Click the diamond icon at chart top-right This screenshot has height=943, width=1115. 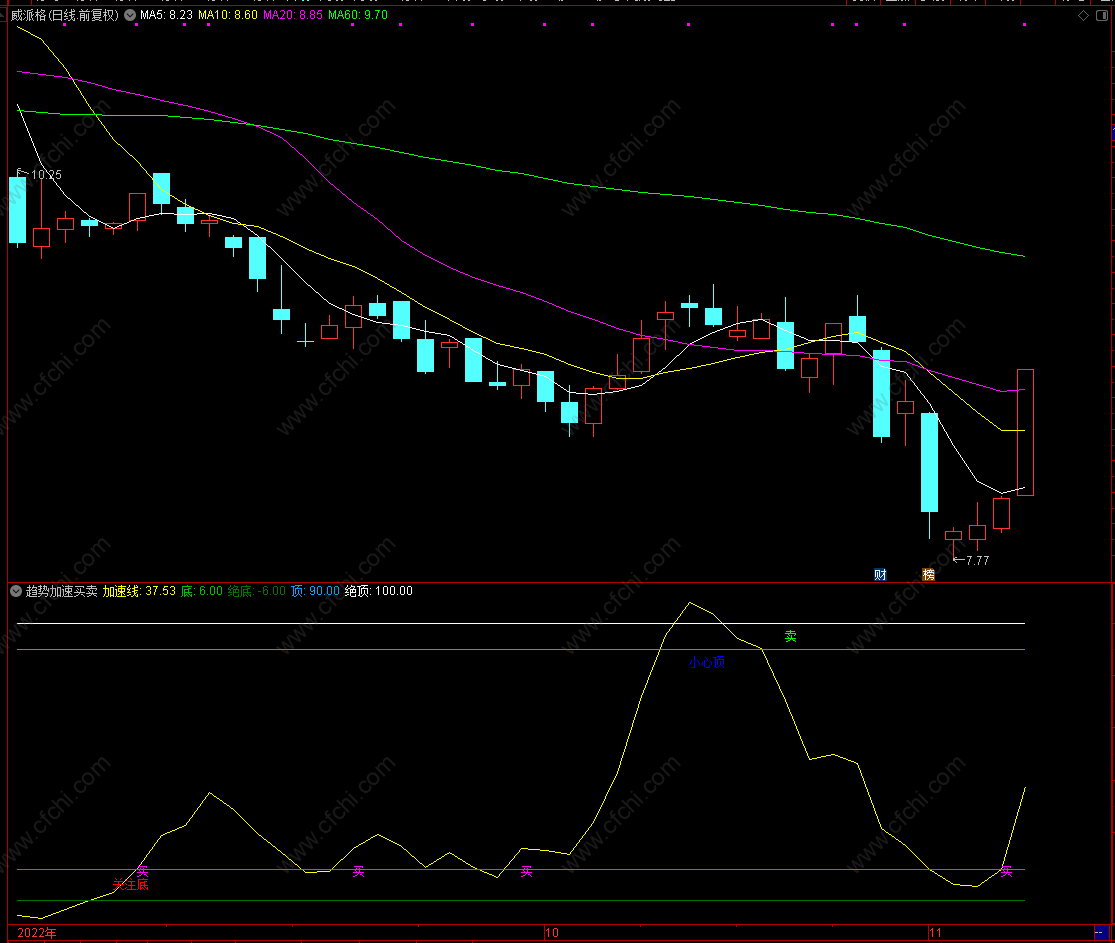[x=1083, y=16]
